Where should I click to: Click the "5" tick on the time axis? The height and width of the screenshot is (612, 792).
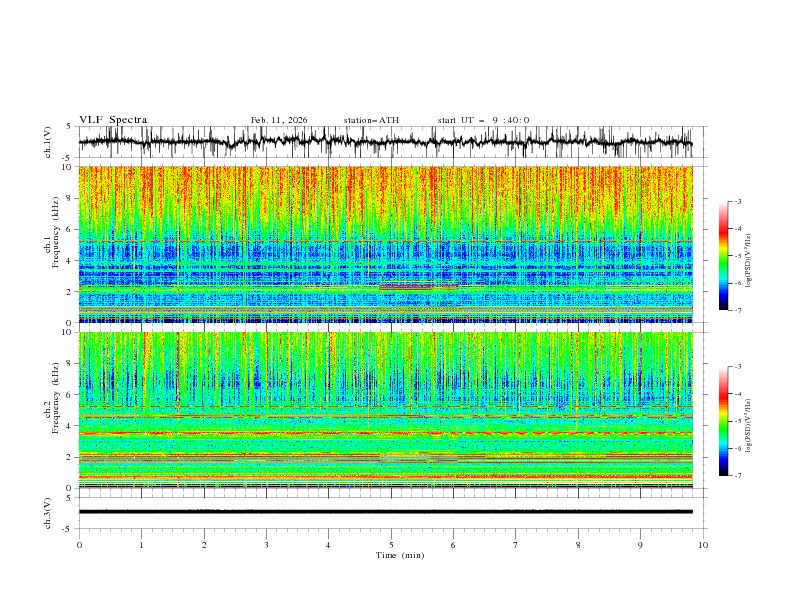click(391, 545)
